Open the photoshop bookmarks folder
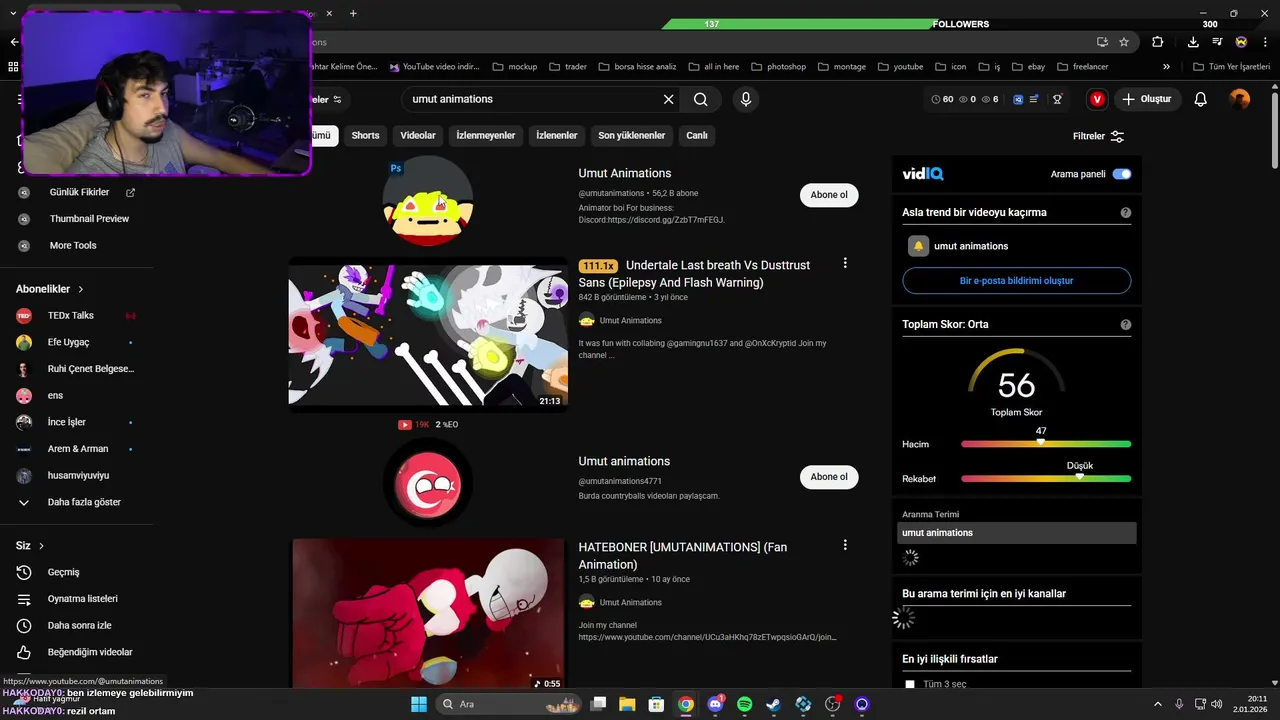Image resolution: width=1280 pixels, height=720 pixels. [x=778, y=67]
